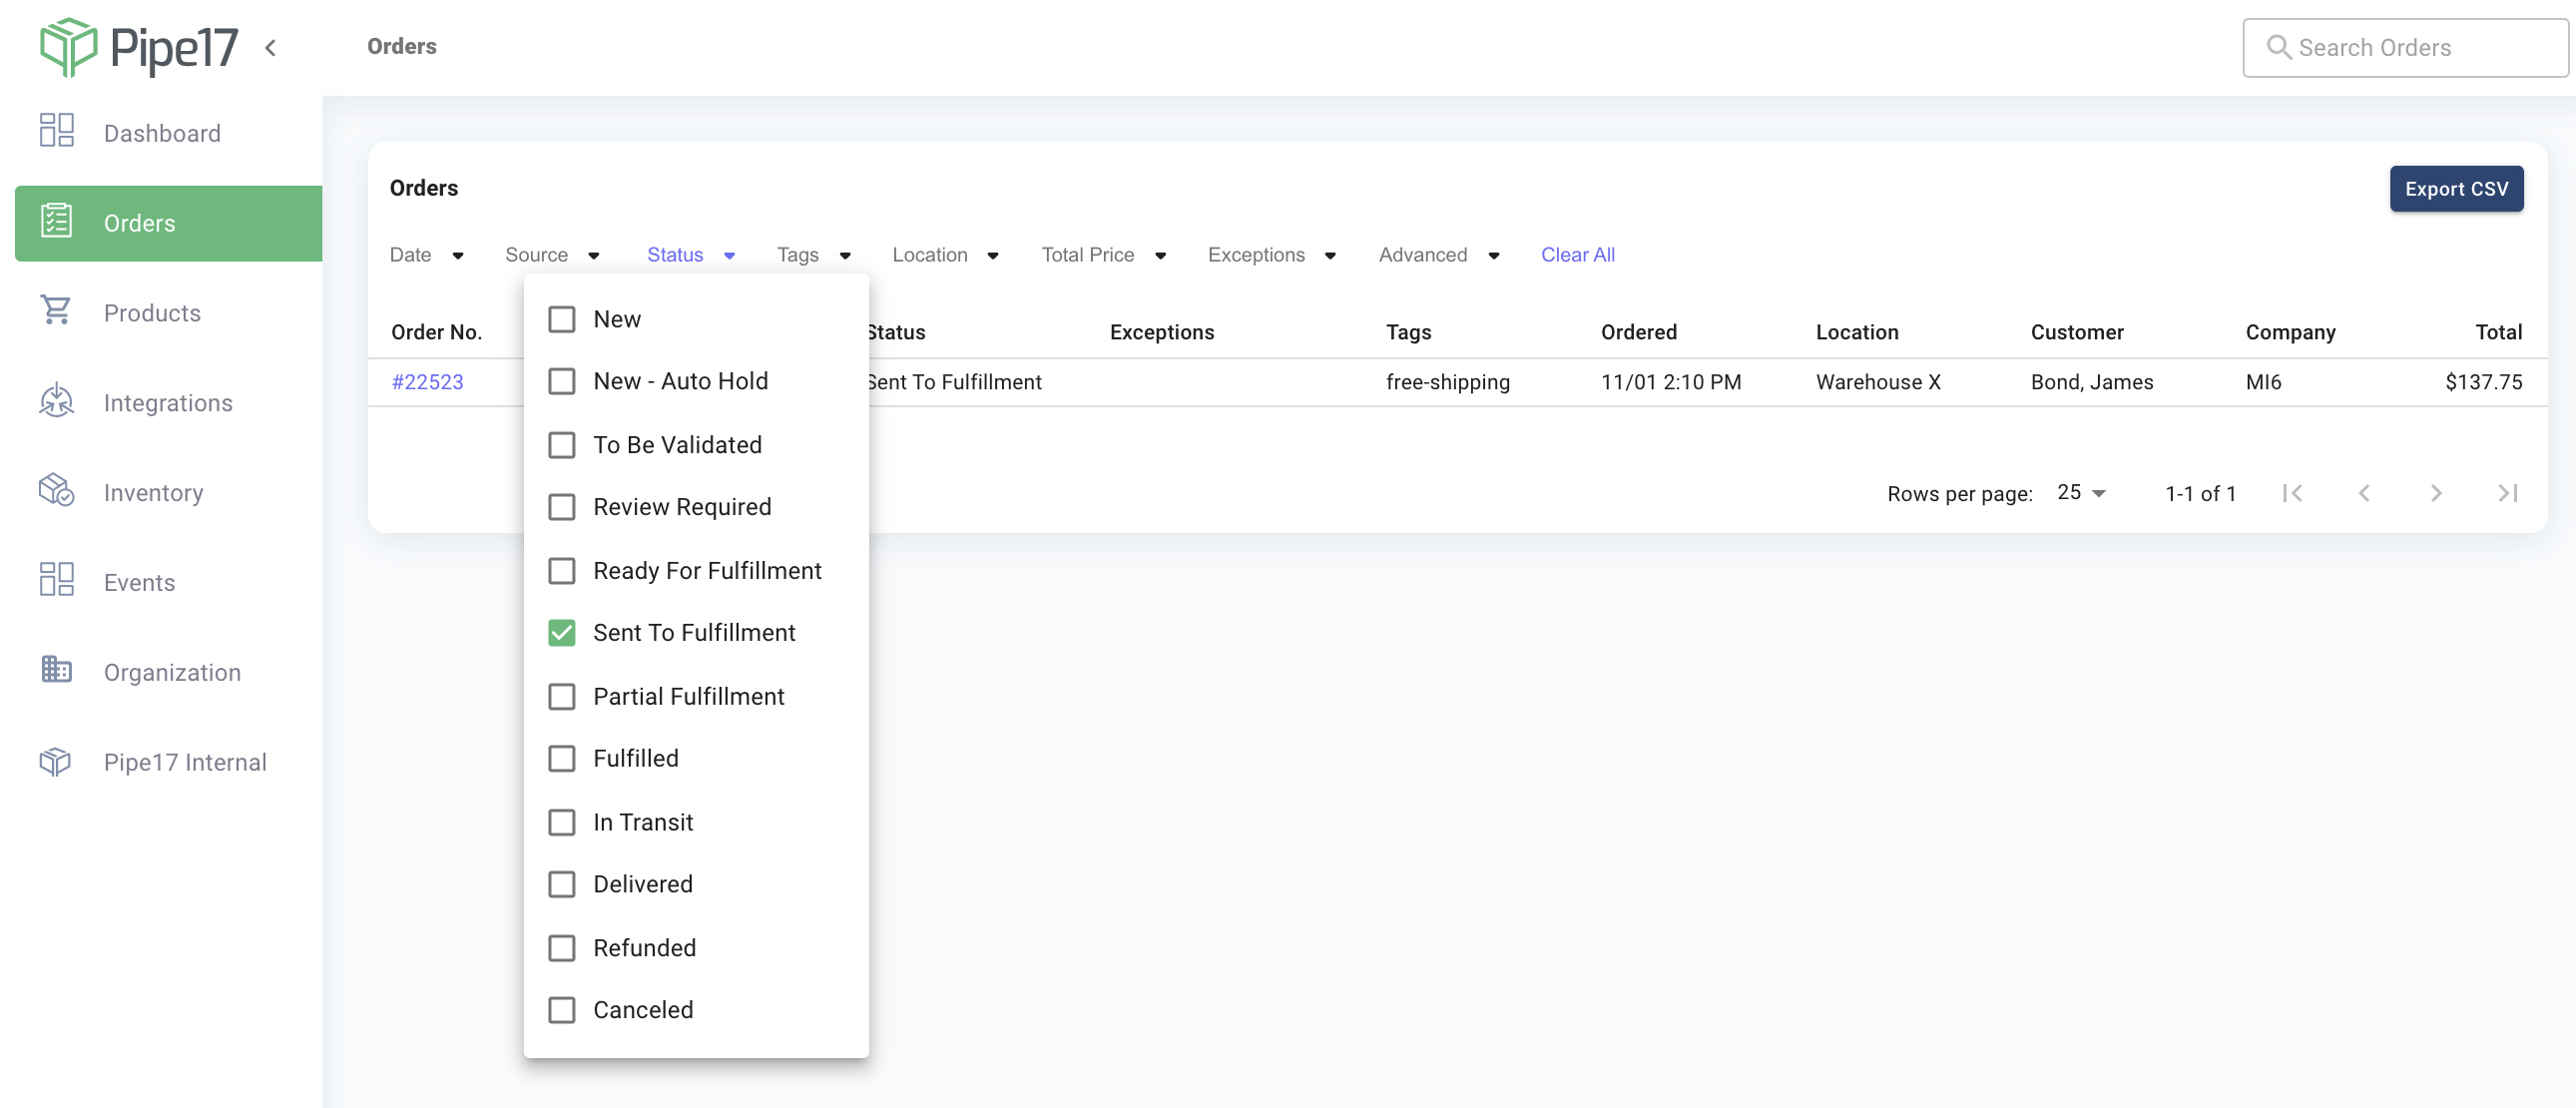Image resolution: width=2576 pixels, height=1108 pixels.
Task: Click the Total column header
Action: [2498, 332]
